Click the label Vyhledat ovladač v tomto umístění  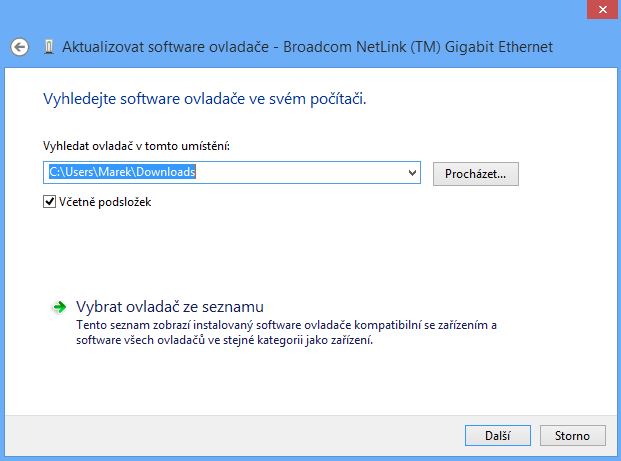[136, 146]
